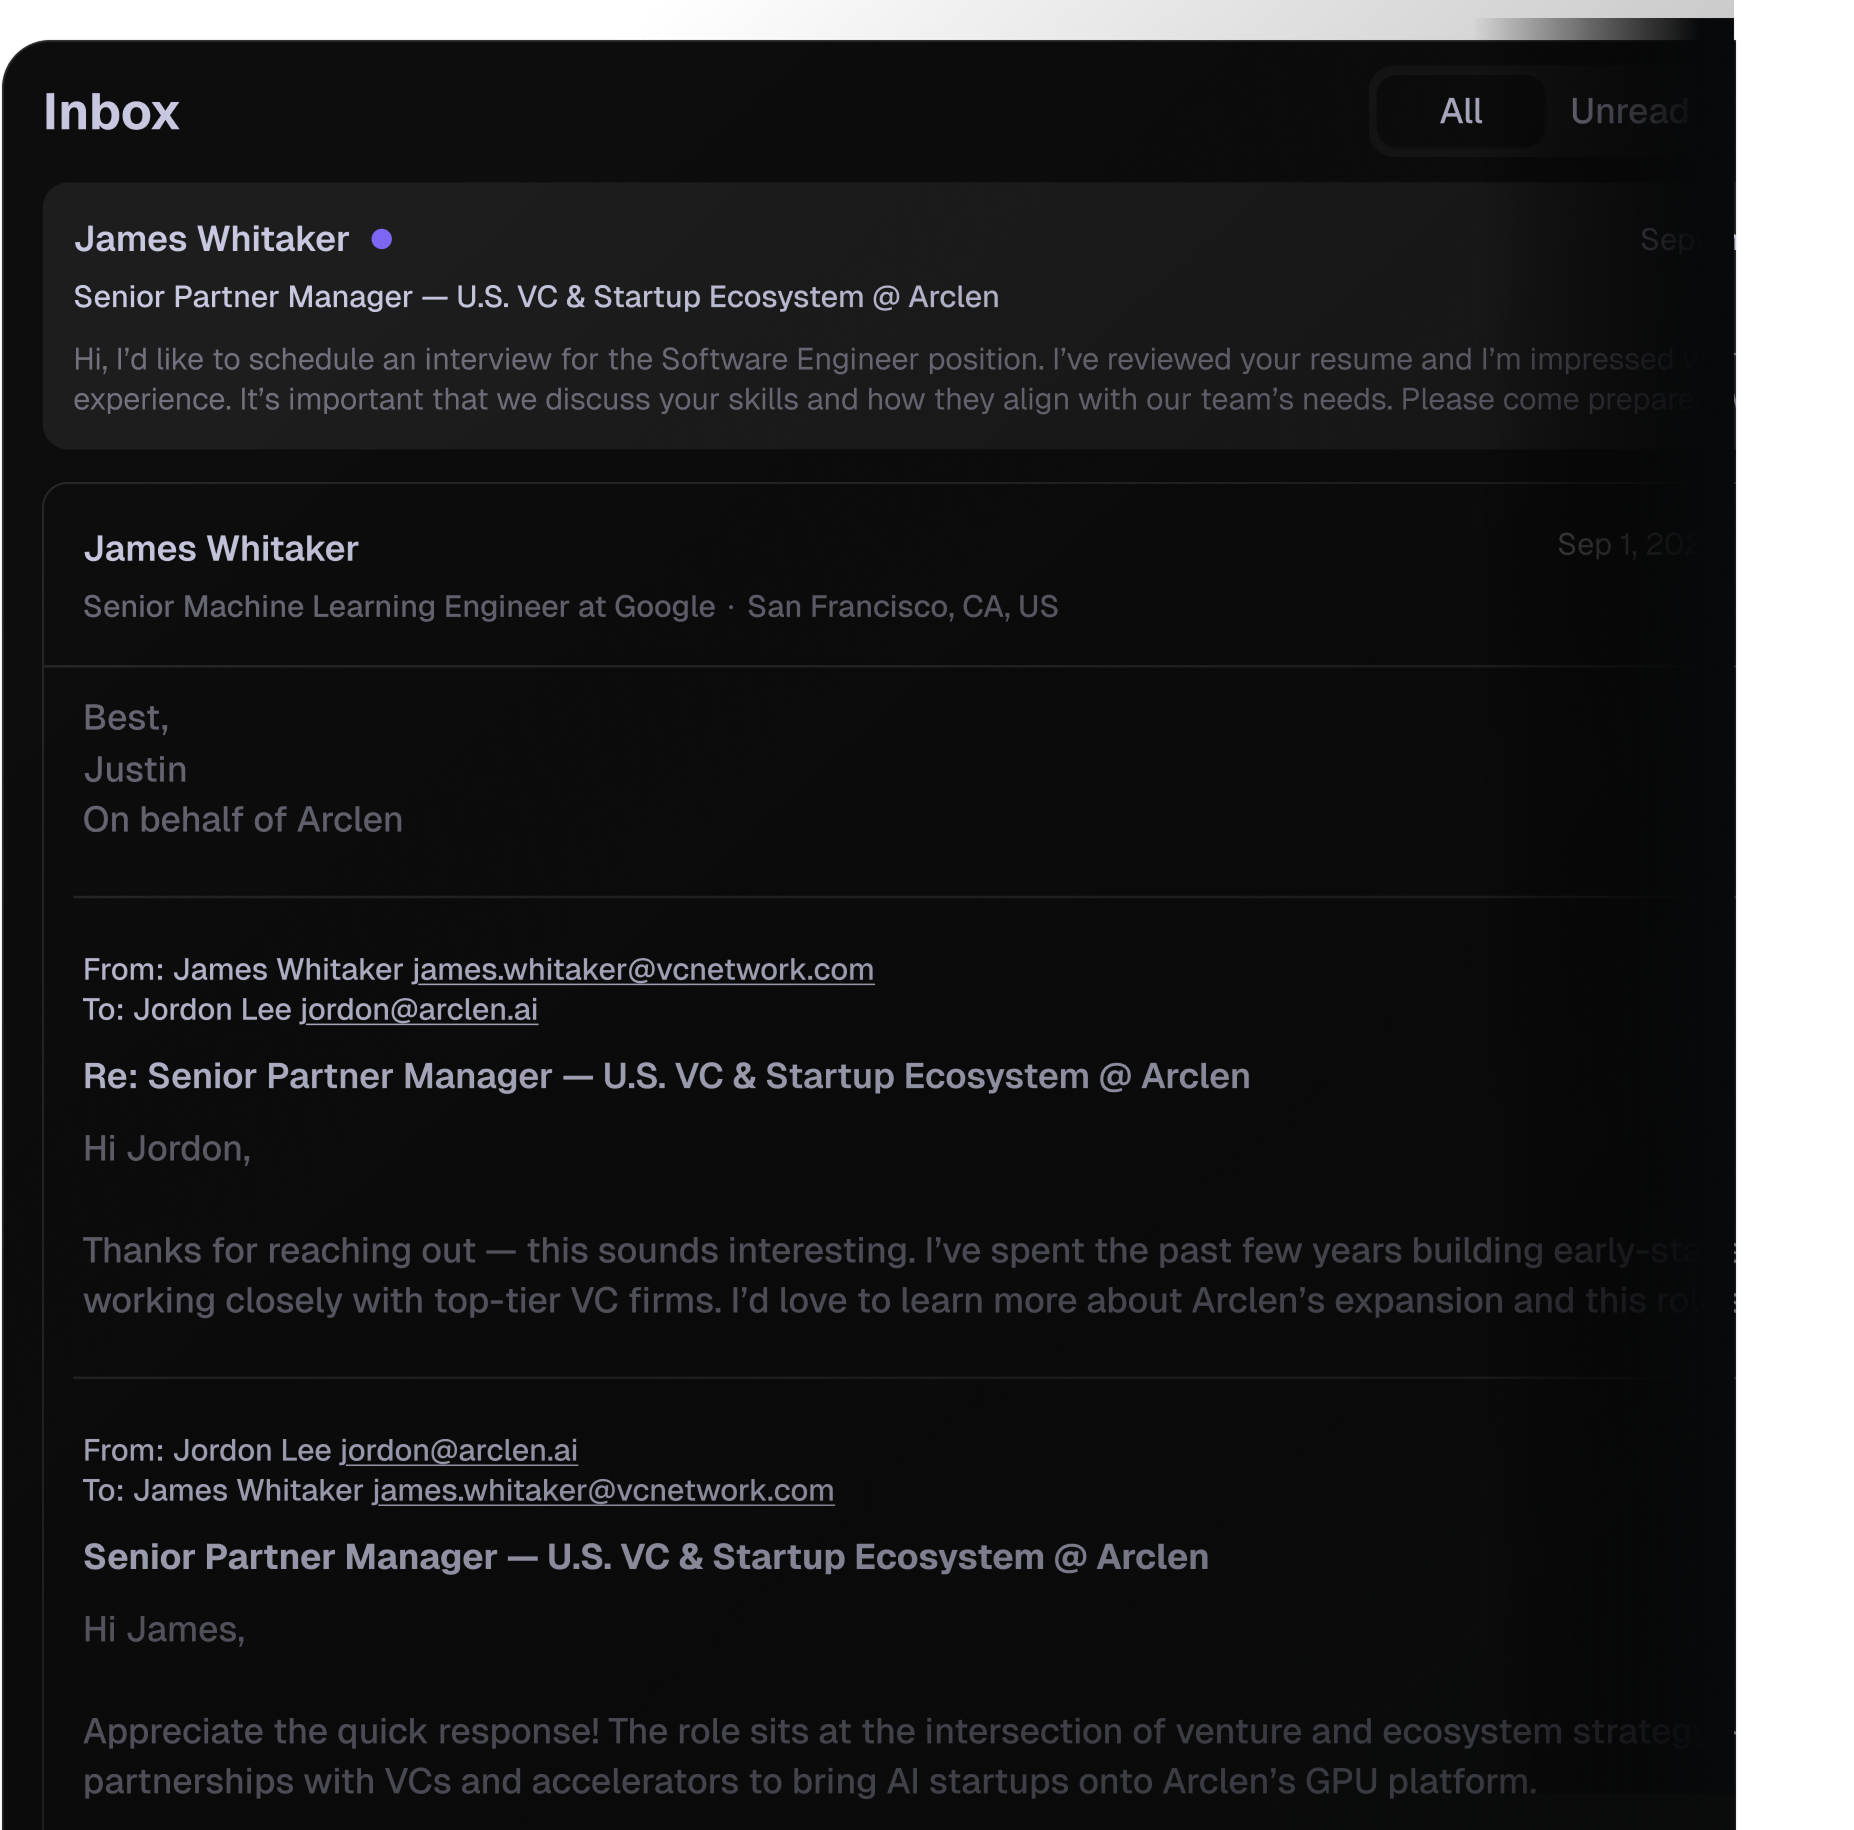Click the Inbox heading
Image resolution: width=1854 pixels, height=1830 pixels.
pyautogui.click(x=111, y=112)
